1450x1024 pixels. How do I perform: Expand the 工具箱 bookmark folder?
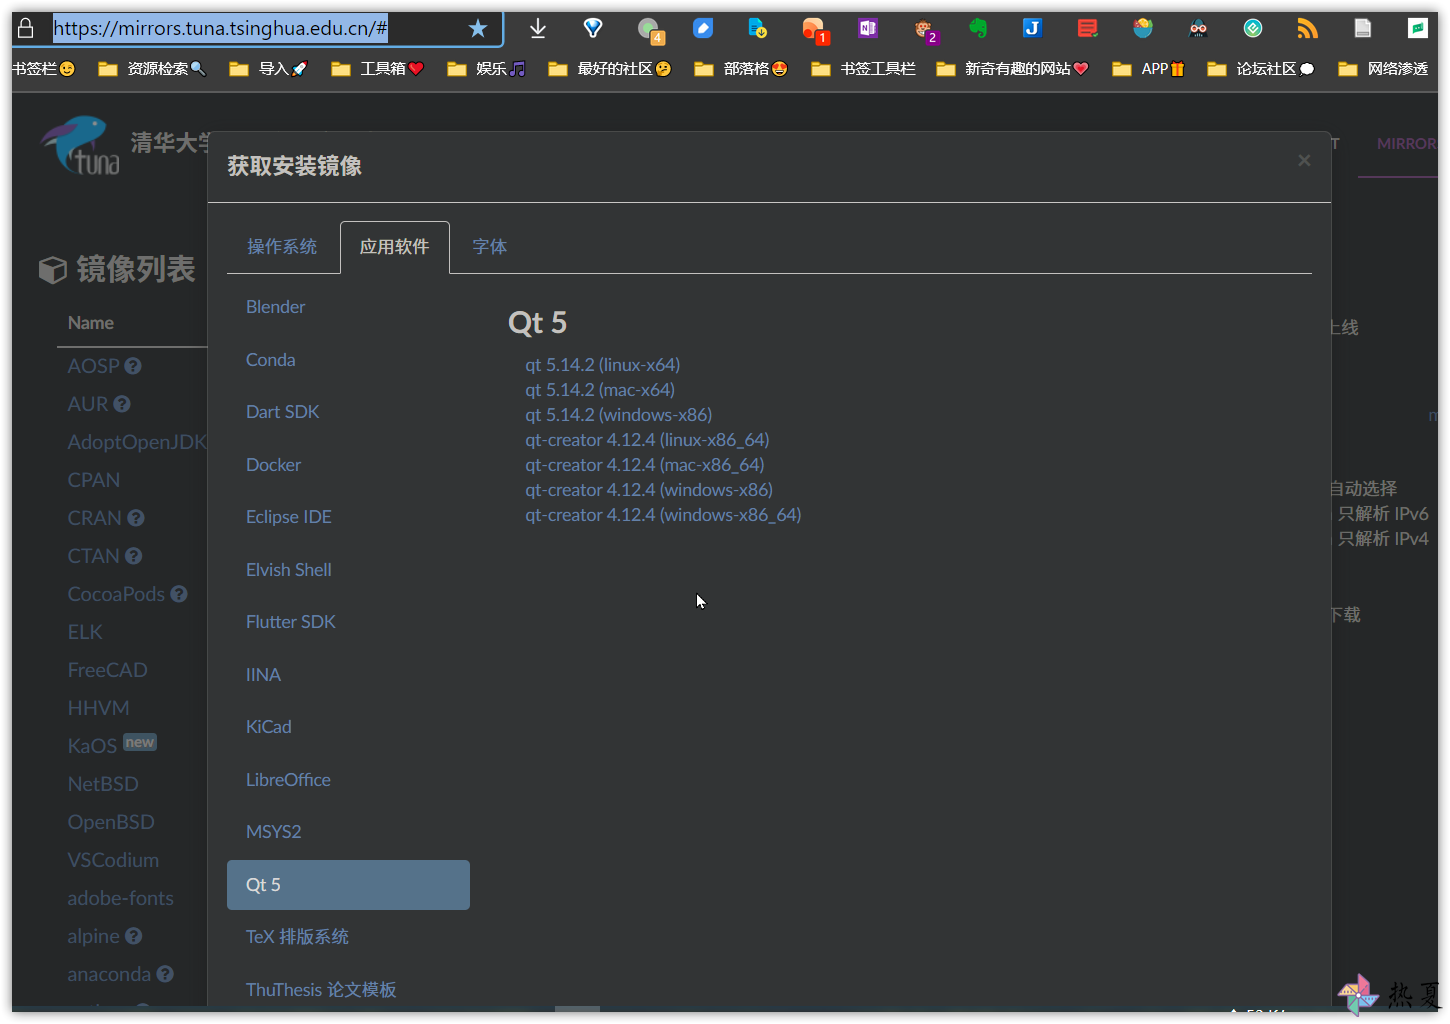(x=378, y=69)
